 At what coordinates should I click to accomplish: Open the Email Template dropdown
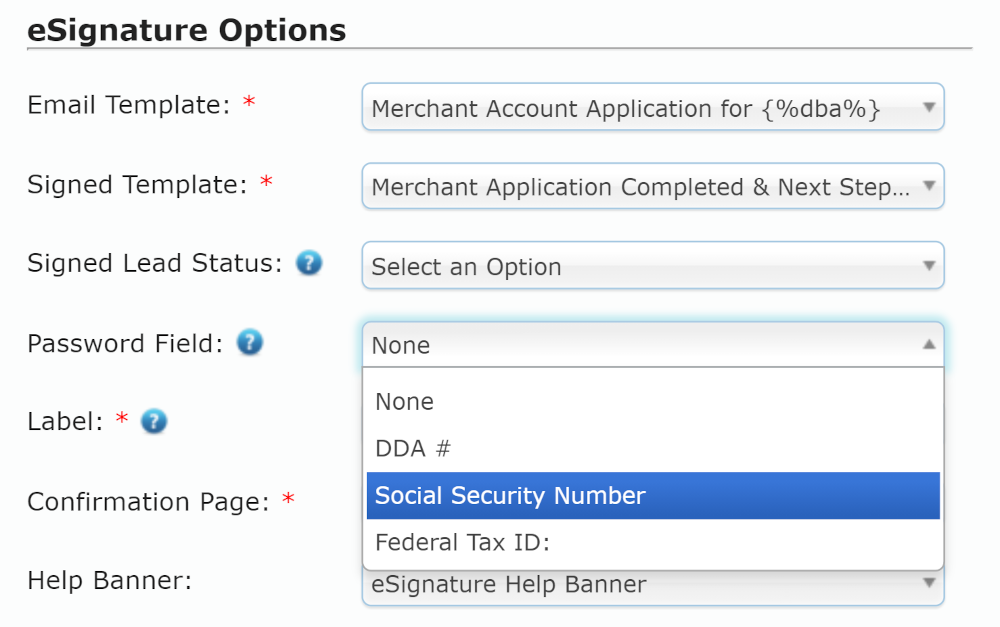coord(653,107)
